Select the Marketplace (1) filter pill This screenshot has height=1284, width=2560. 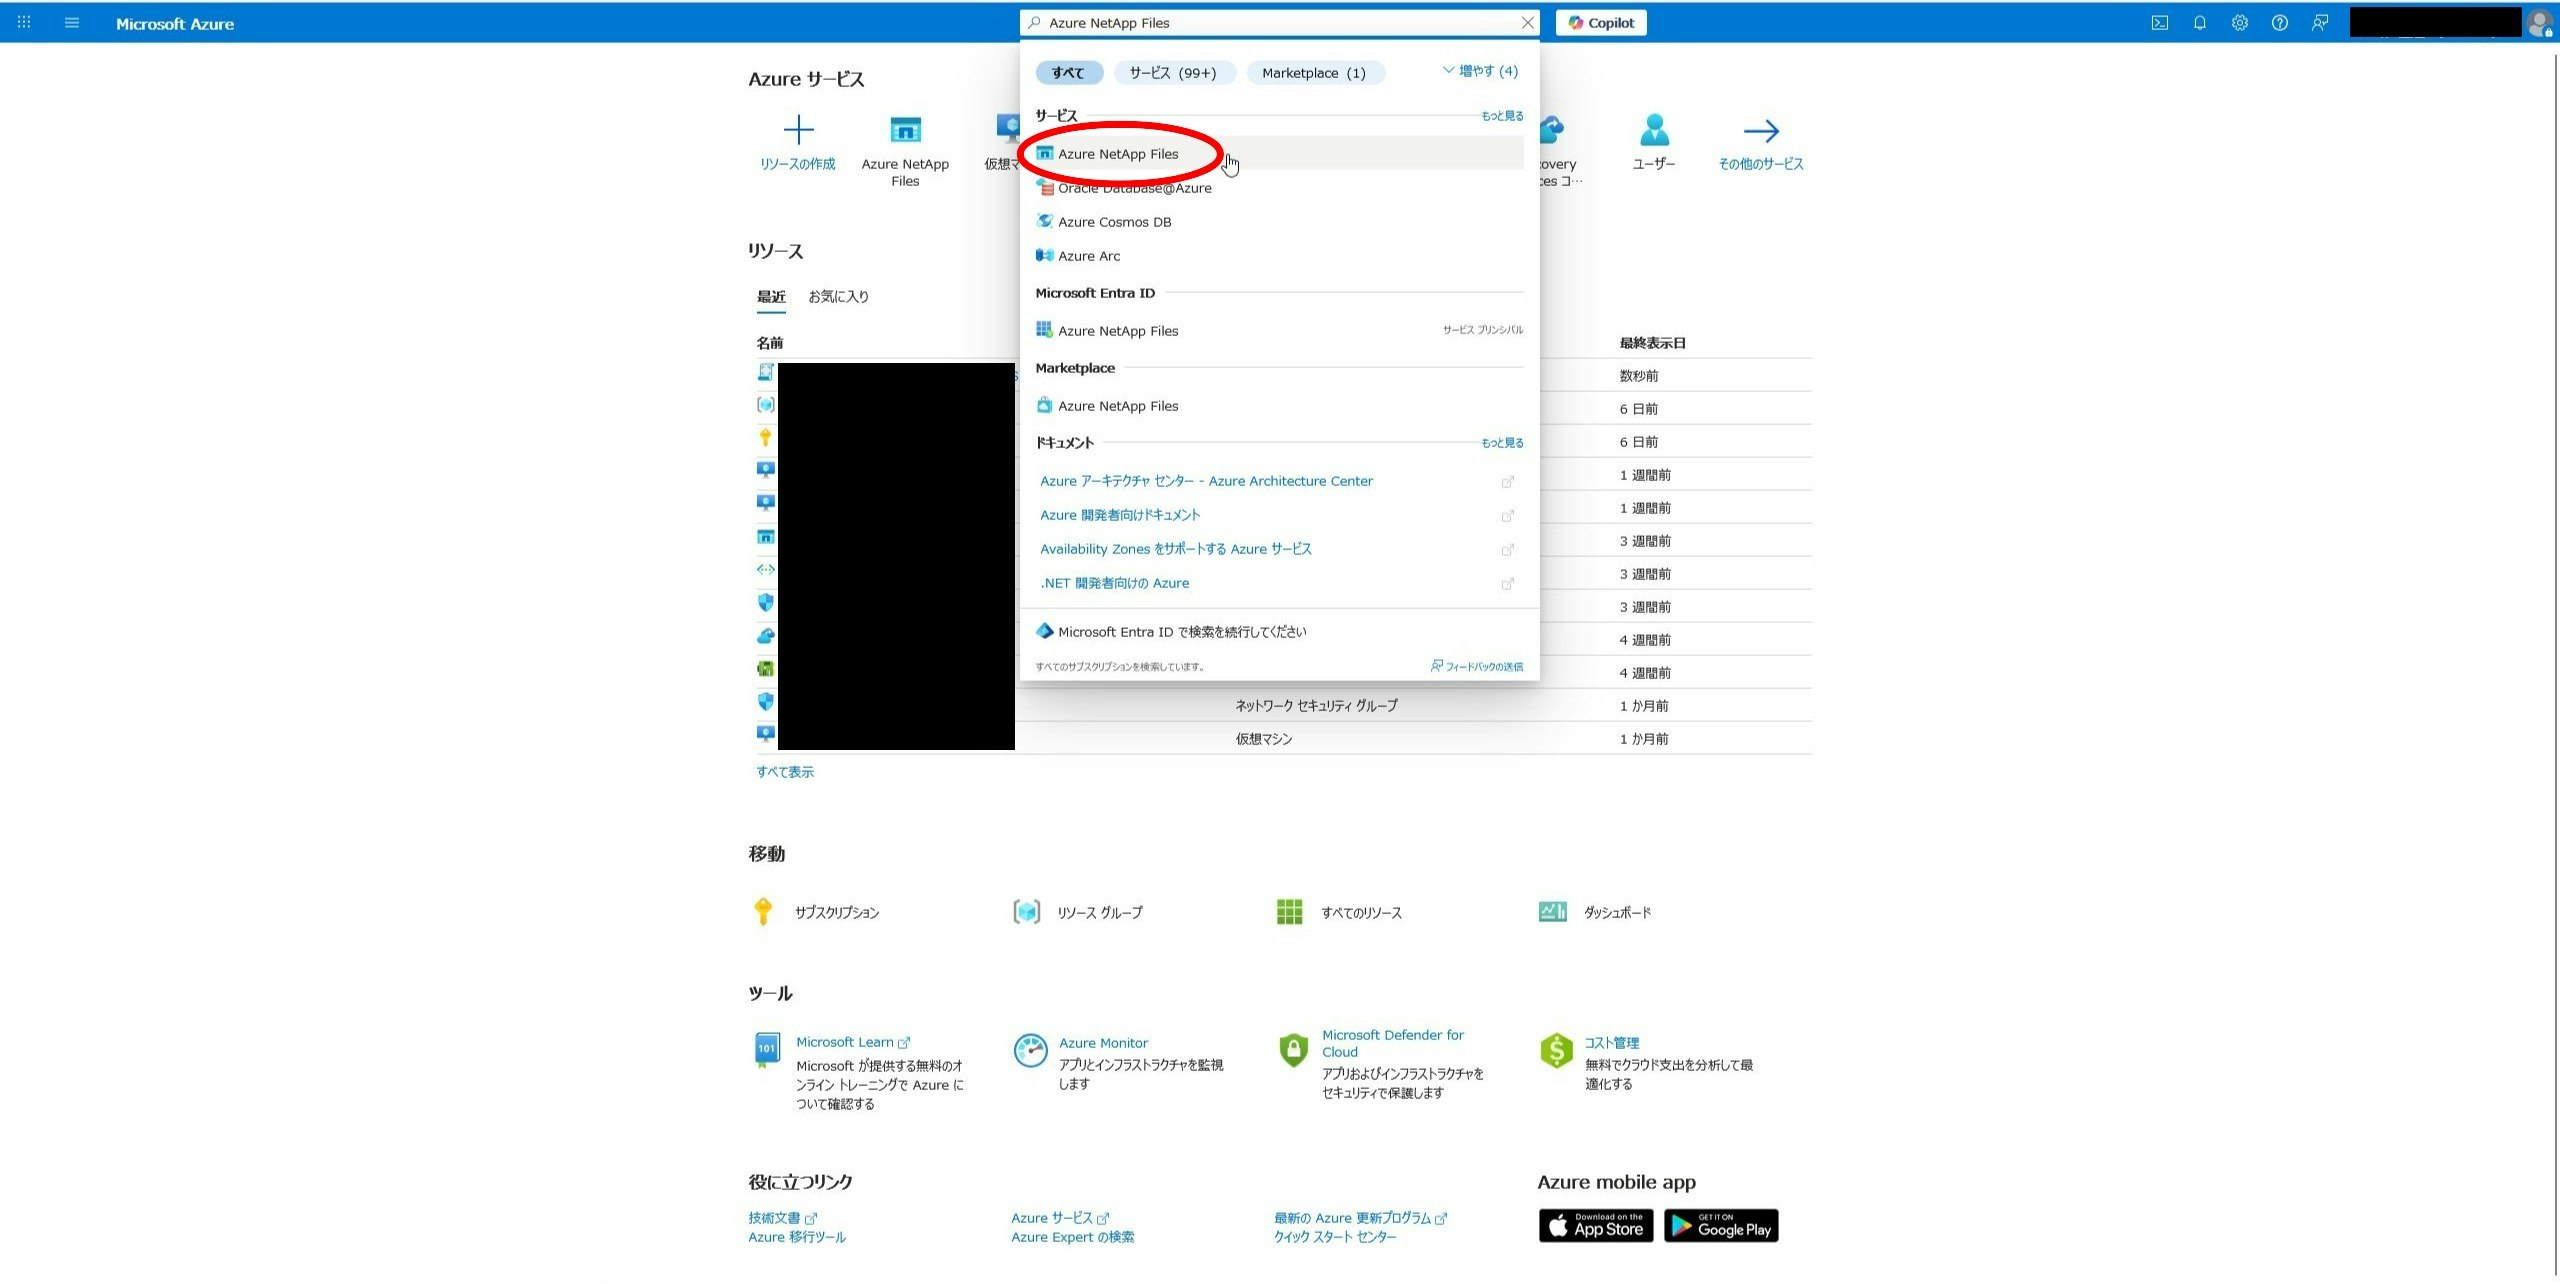(1313, 73)
